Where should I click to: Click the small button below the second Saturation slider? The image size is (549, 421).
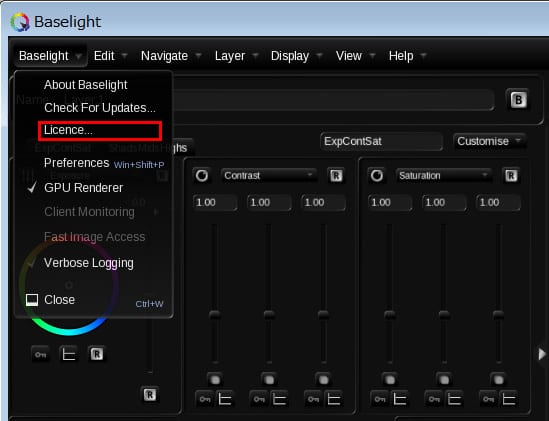[444, 379]
